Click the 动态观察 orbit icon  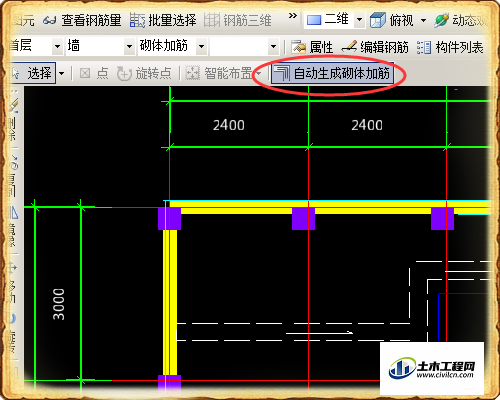[441, 20]
